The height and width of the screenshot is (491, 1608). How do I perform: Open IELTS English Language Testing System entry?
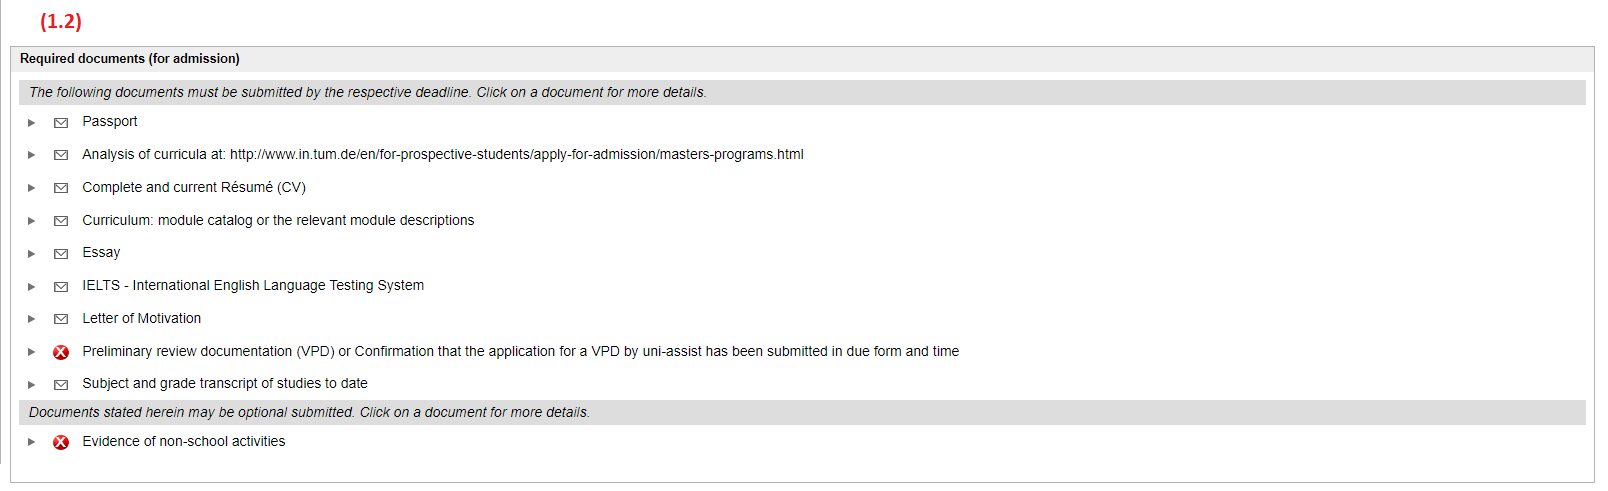tap(253, 285)
